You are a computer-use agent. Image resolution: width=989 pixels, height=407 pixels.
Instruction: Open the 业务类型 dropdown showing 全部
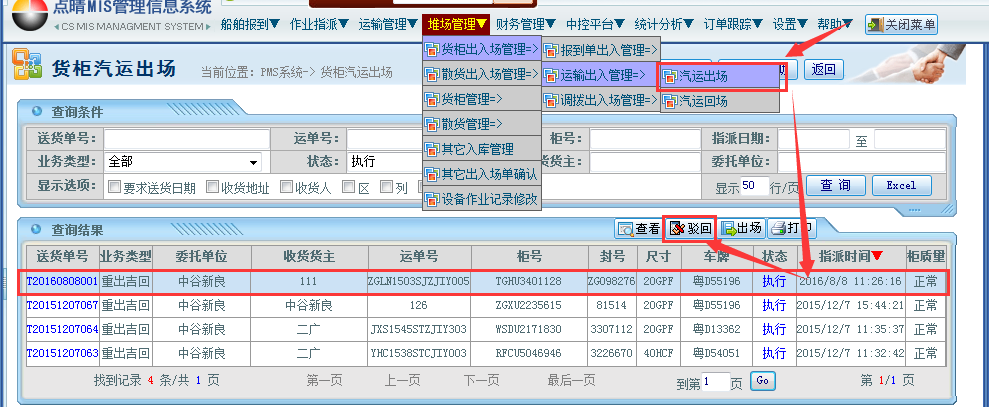point(182,162)
